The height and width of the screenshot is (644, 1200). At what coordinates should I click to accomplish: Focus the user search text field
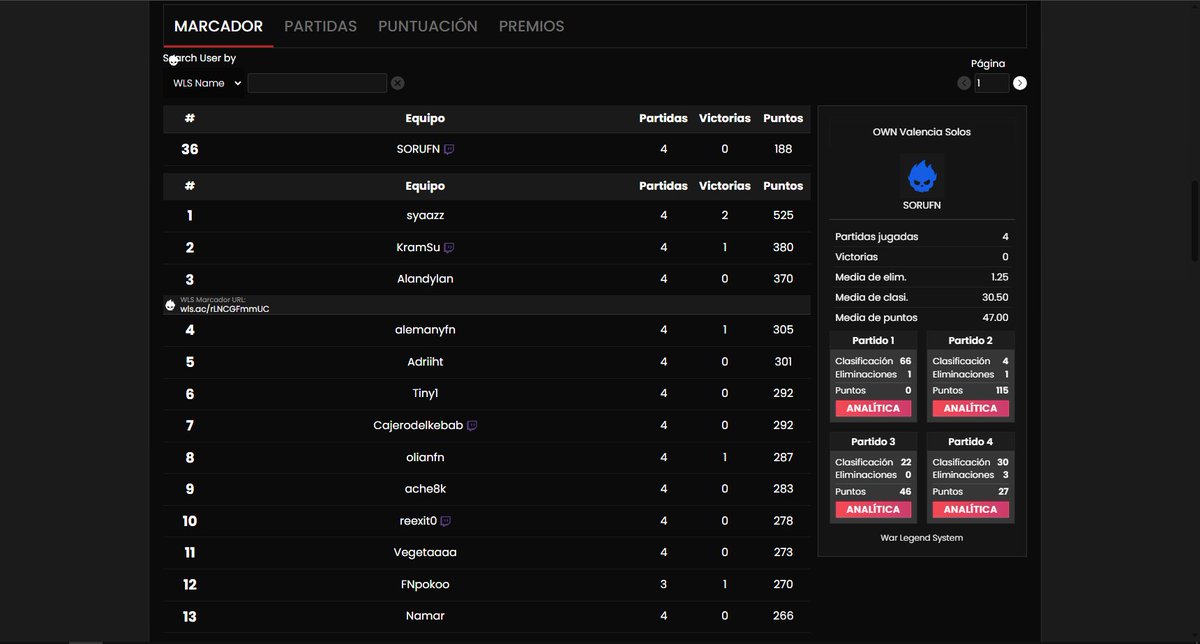[317, 83]
